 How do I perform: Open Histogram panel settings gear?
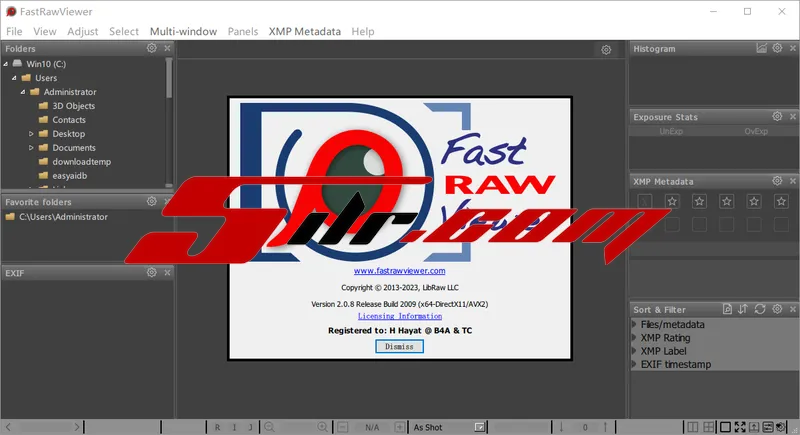[777, 48]
